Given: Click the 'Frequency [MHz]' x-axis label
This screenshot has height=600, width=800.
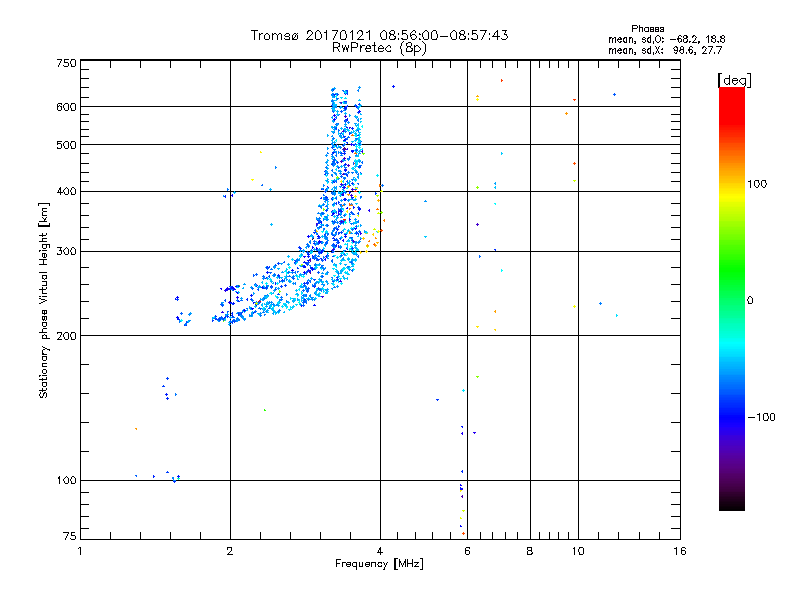Looking at the screenshot, I should click(x=379, y=563).
